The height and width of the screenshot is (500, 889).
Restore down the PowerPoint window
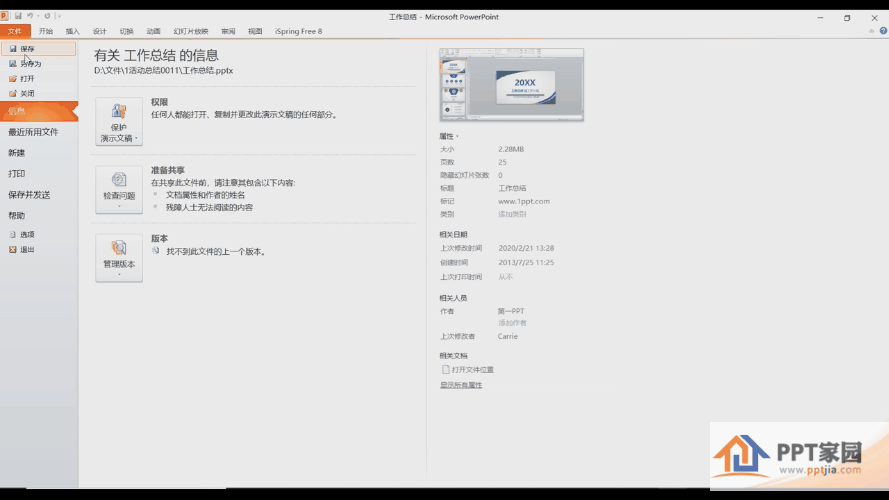click(847, 18)
